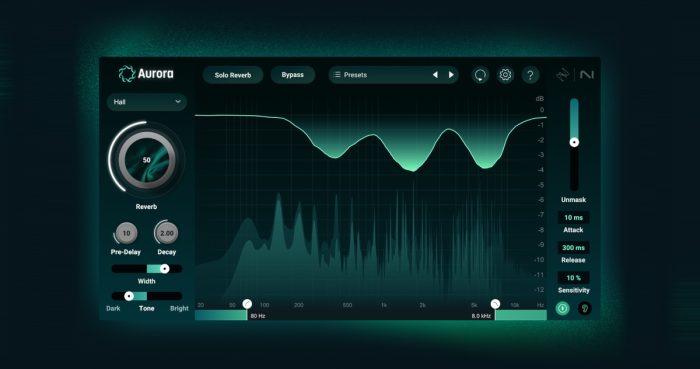The width and height of the screenshot is (700, 369).
Task: Click the large Reverb amount knob
Action: click(146, 160)
